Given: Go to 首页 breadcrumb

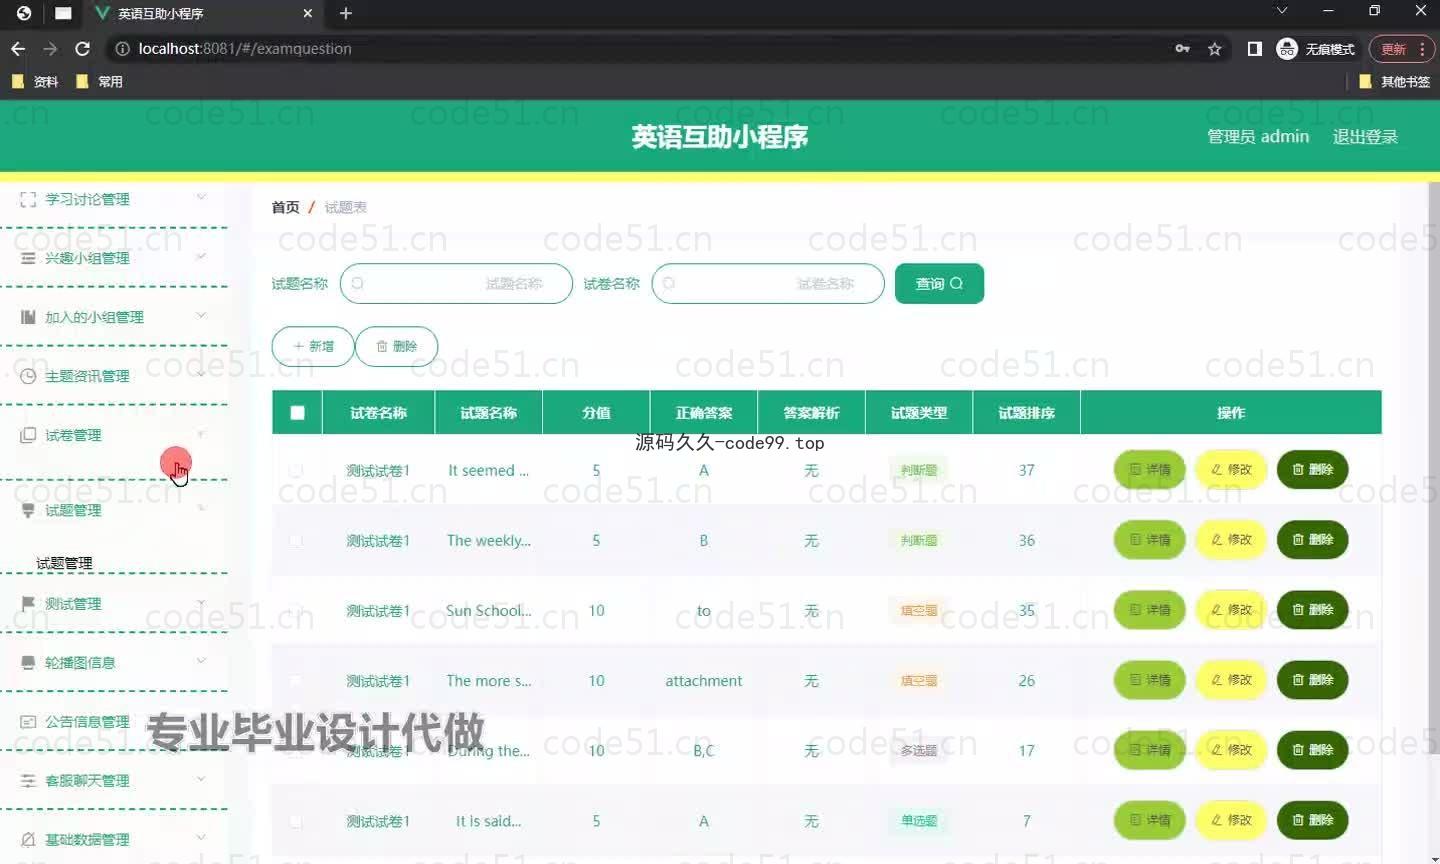Looking at the screenshot, I should (285, 207).
